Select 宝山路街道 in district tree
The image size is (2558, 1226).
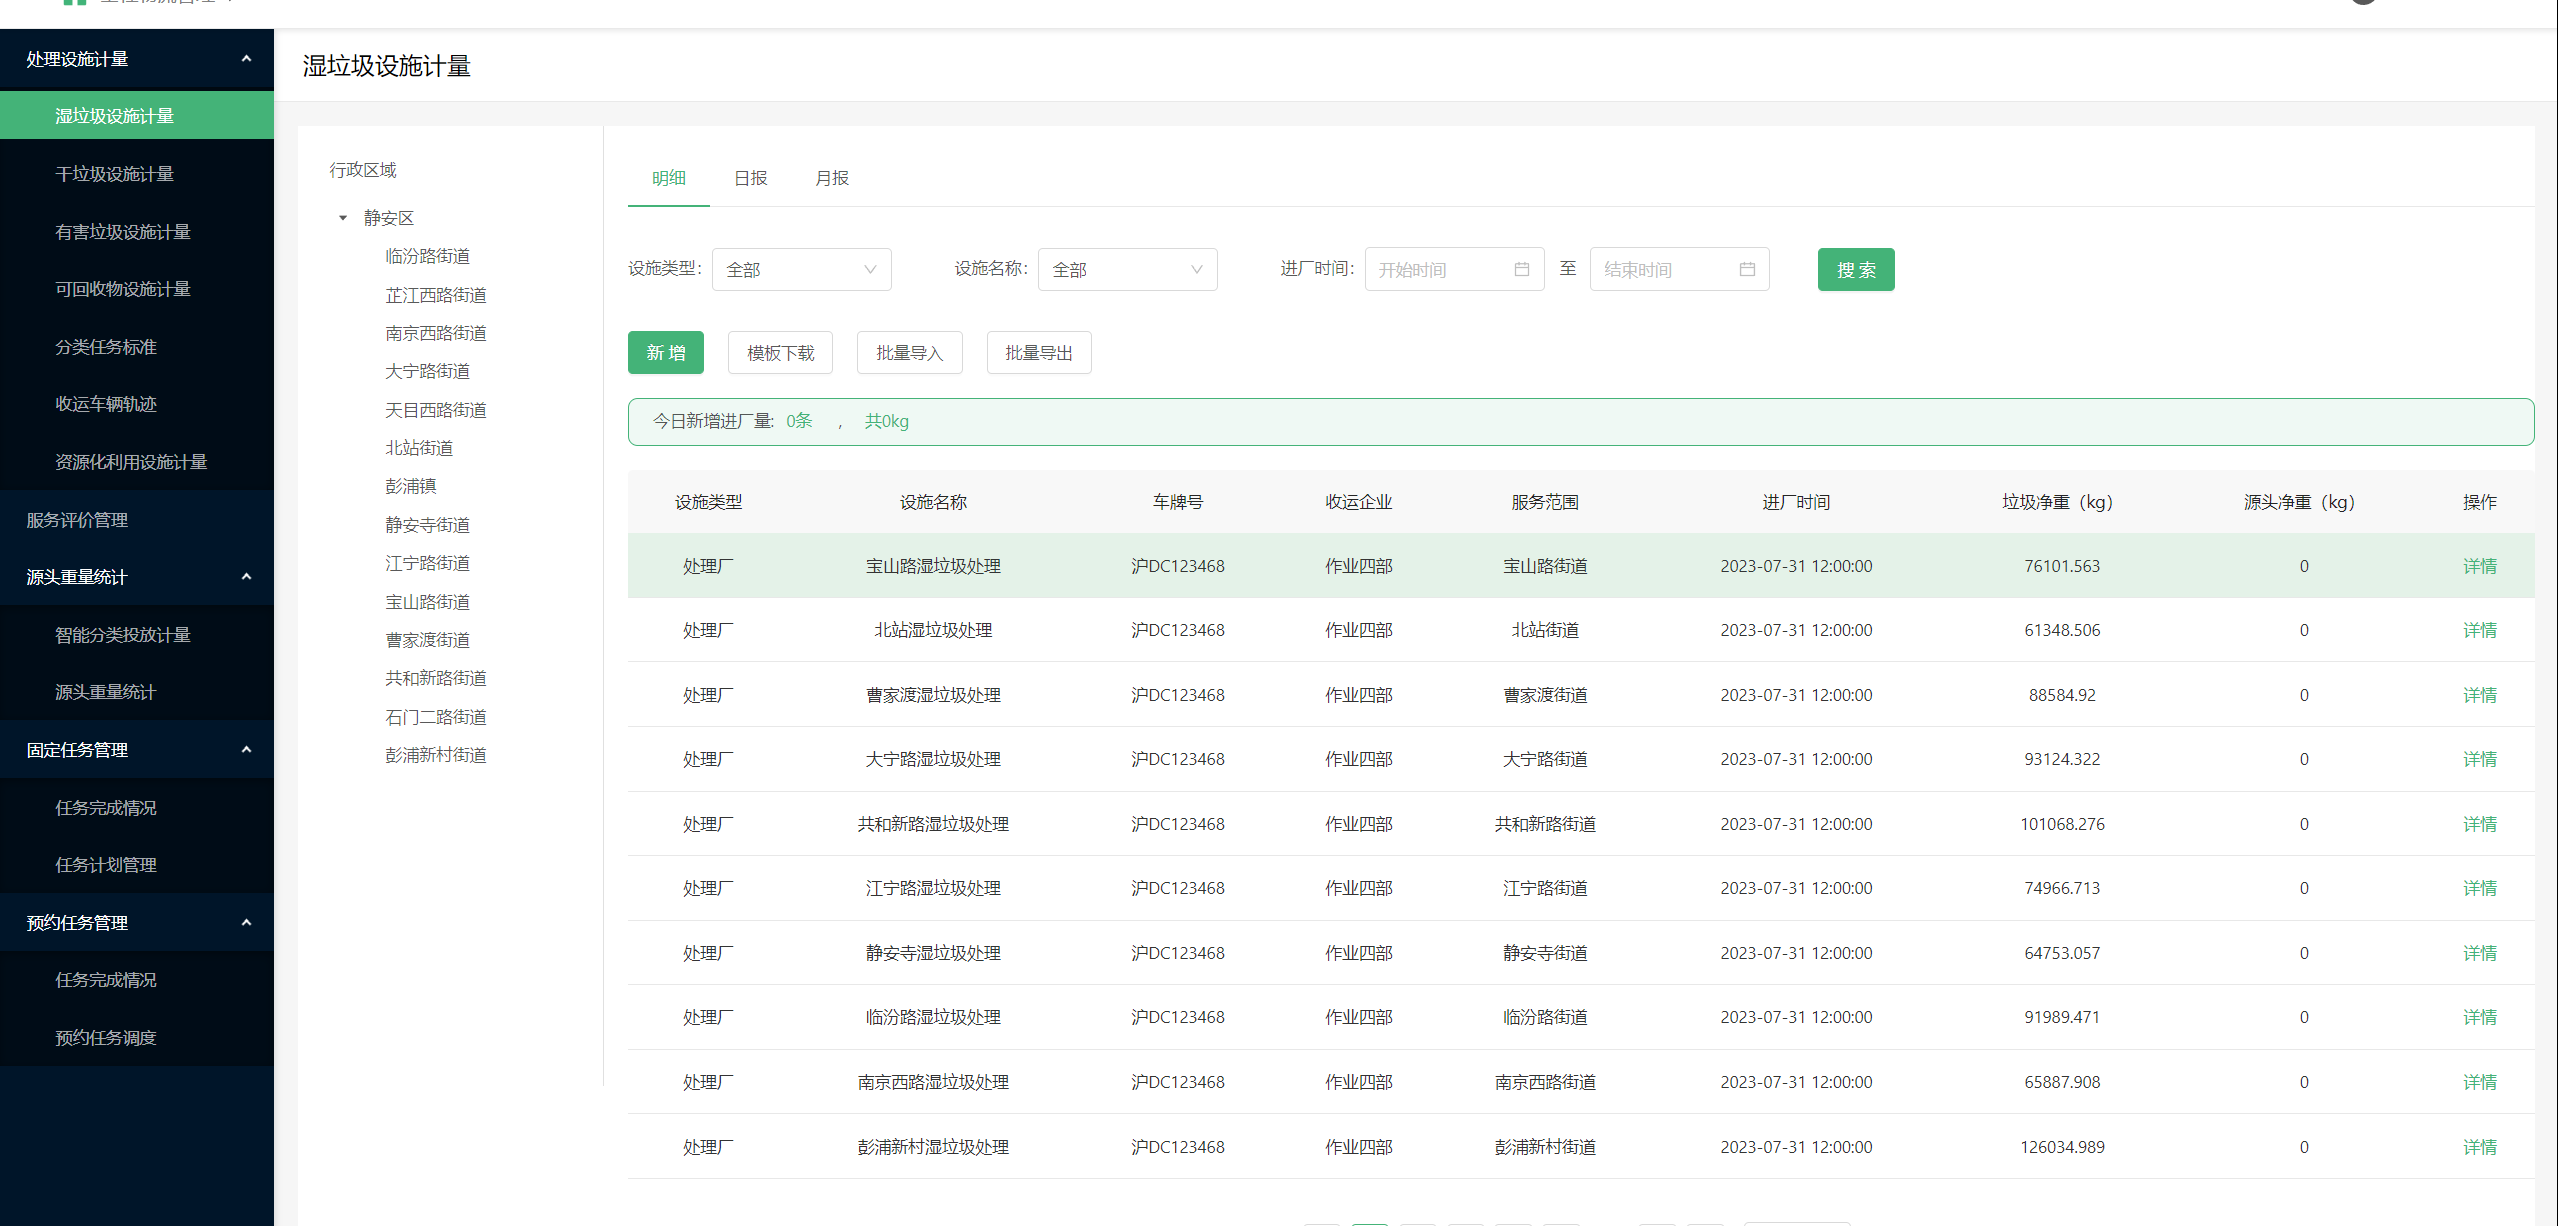tap(427, 602)
